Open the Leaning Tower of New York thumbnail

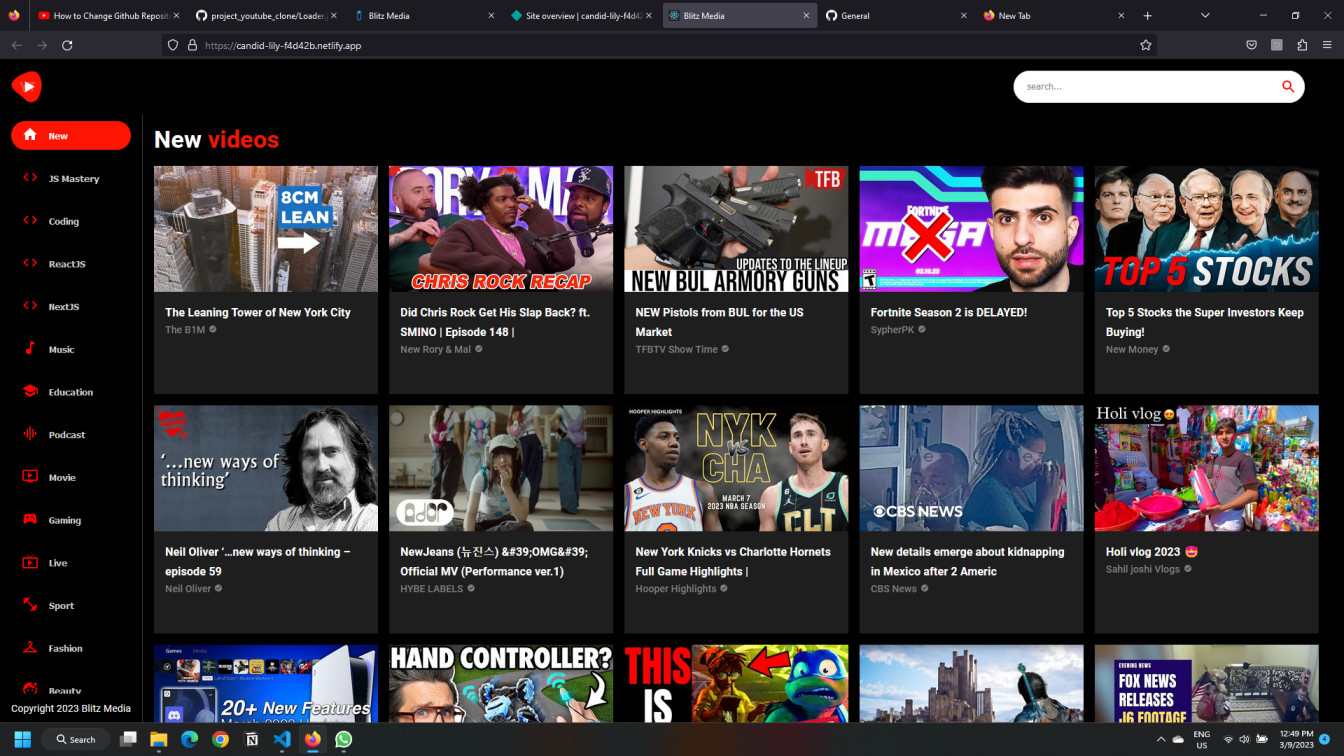[x=265, y=228]
